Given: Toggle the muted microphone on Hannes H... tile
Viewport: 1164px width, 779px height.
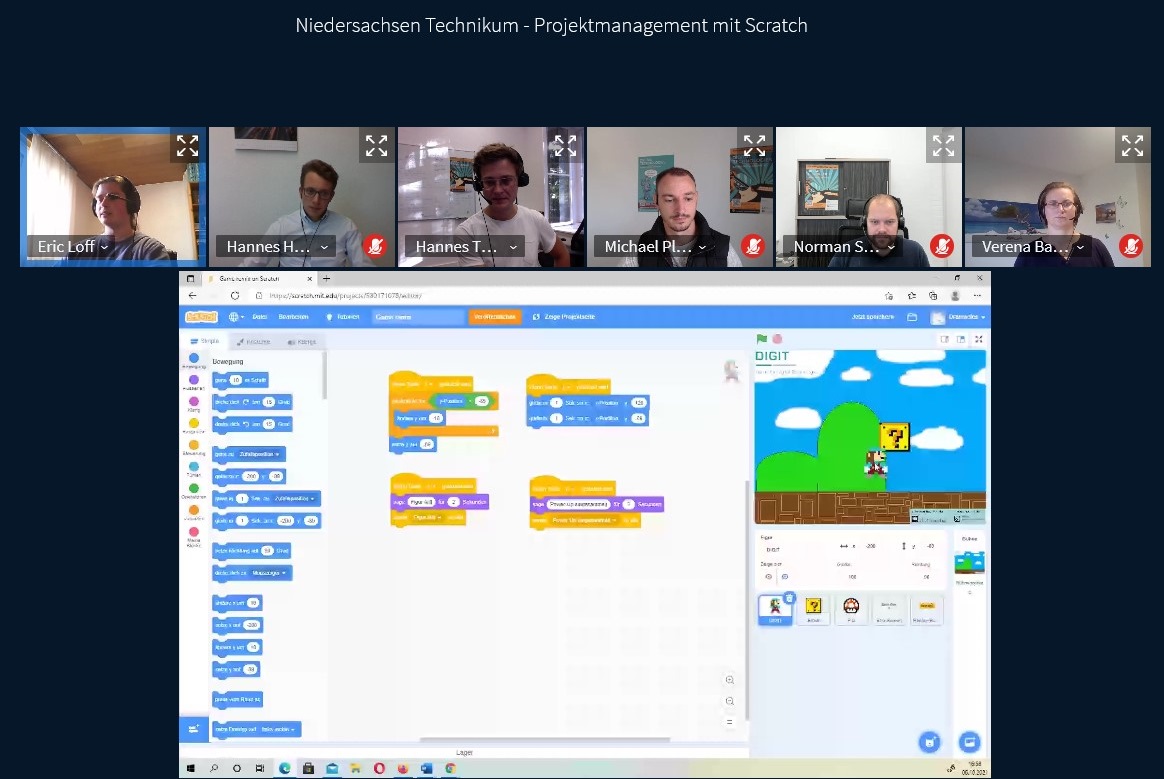Looking at the screenshot, I should (376, 246).
